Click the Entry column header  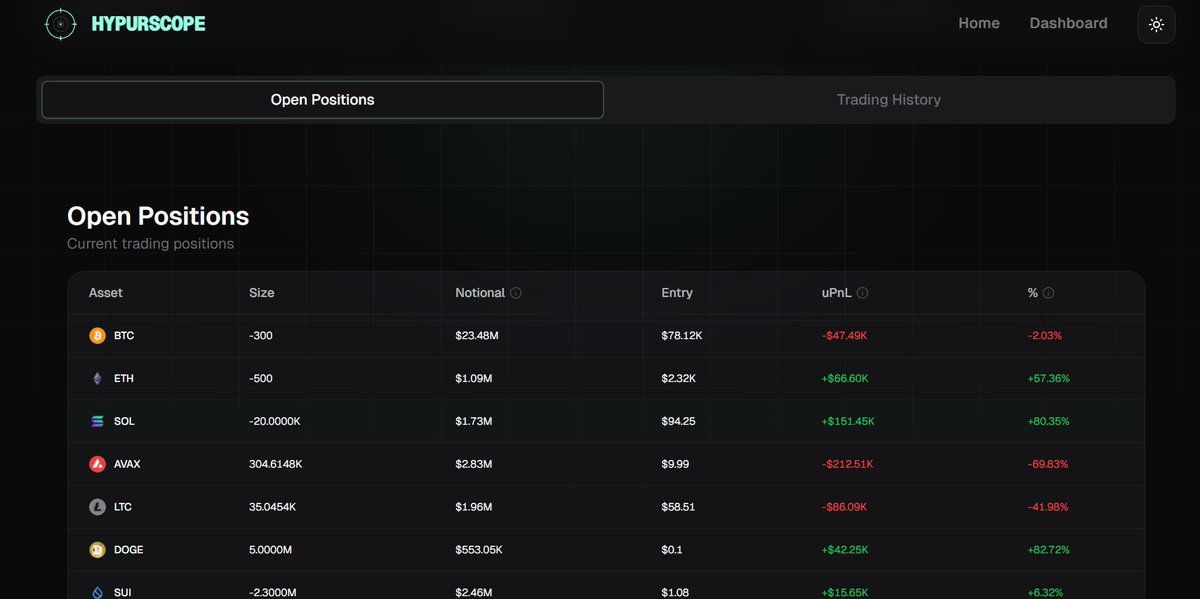pos(677,293)
